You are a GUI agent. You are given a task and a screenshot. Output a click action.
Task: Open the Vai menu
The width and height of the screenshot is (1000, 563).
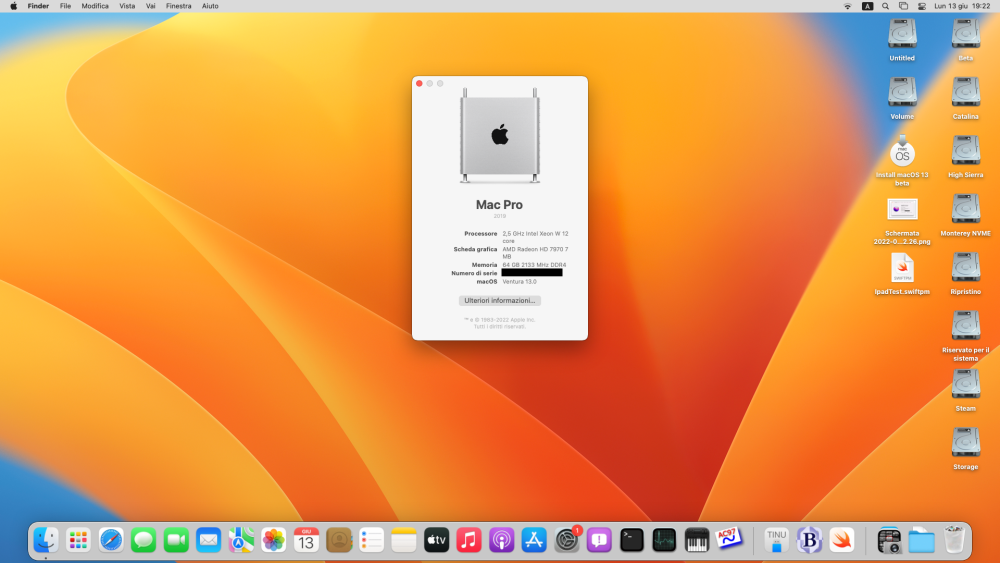pos(151,6)
